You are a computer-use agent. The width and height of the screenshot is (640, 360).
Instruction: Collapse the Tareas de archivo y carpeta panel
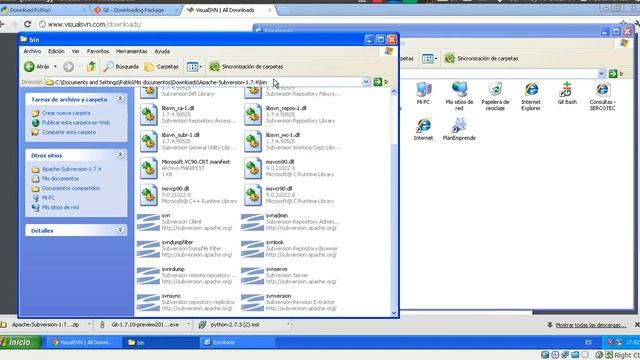pyautogui.click(x=120, y=99)
